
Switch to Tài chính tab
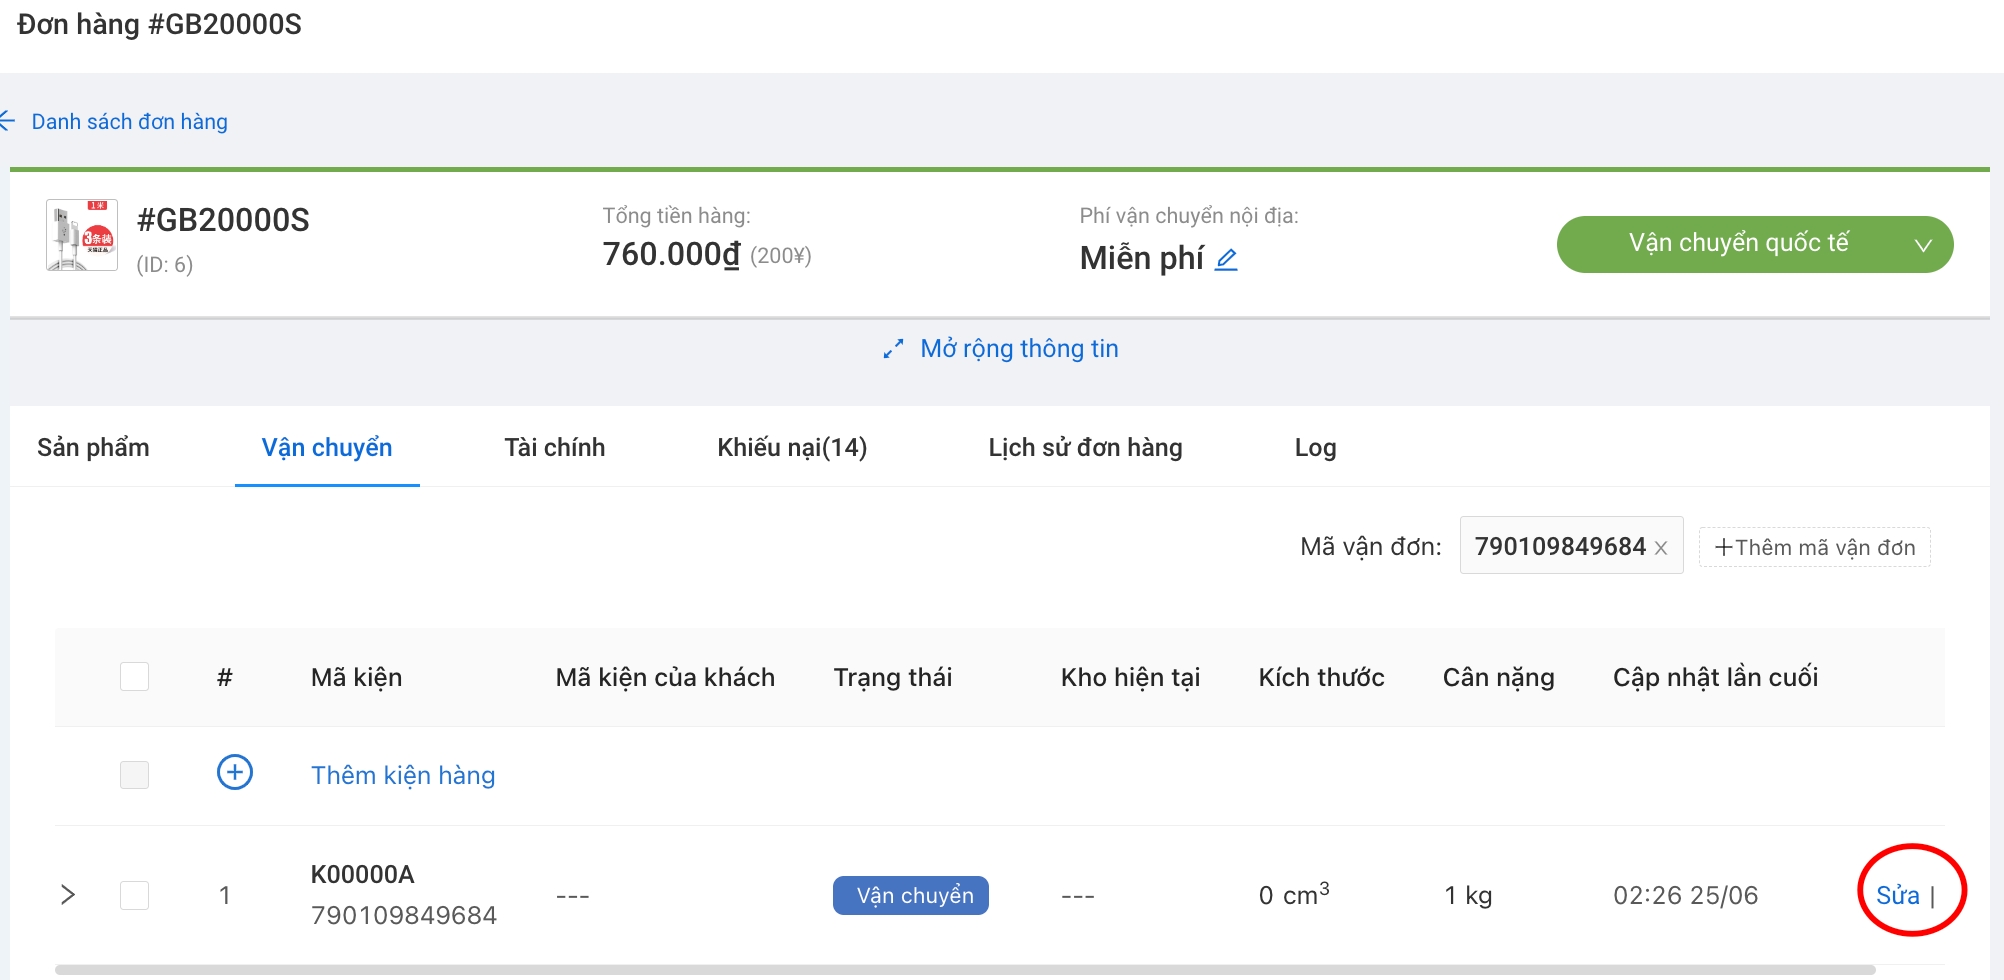[554, 448]
